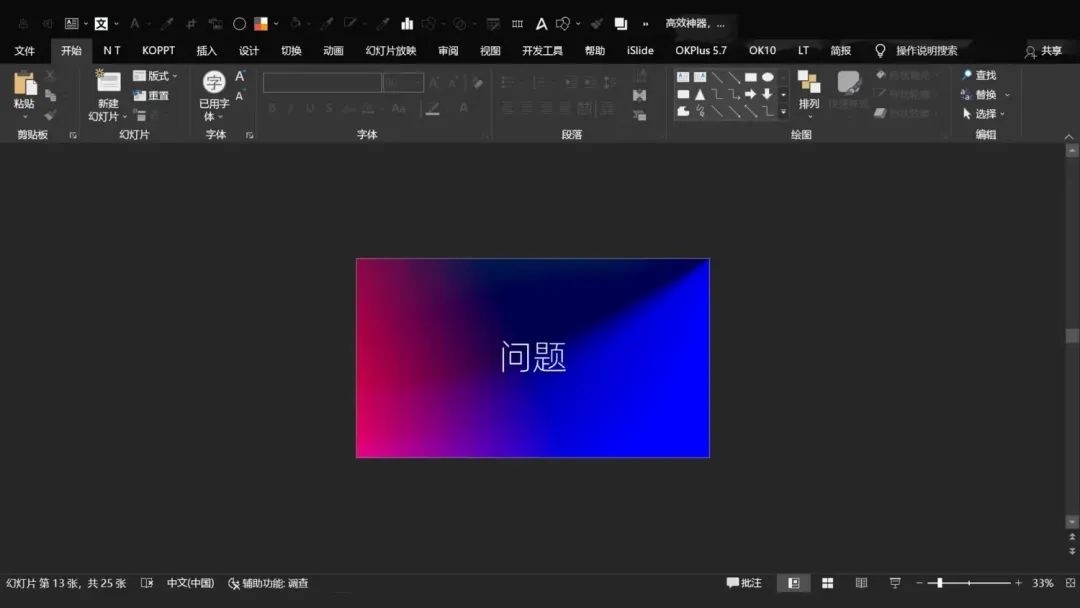Switch to Reading view

pyautogui.click(x=861, y=583)
